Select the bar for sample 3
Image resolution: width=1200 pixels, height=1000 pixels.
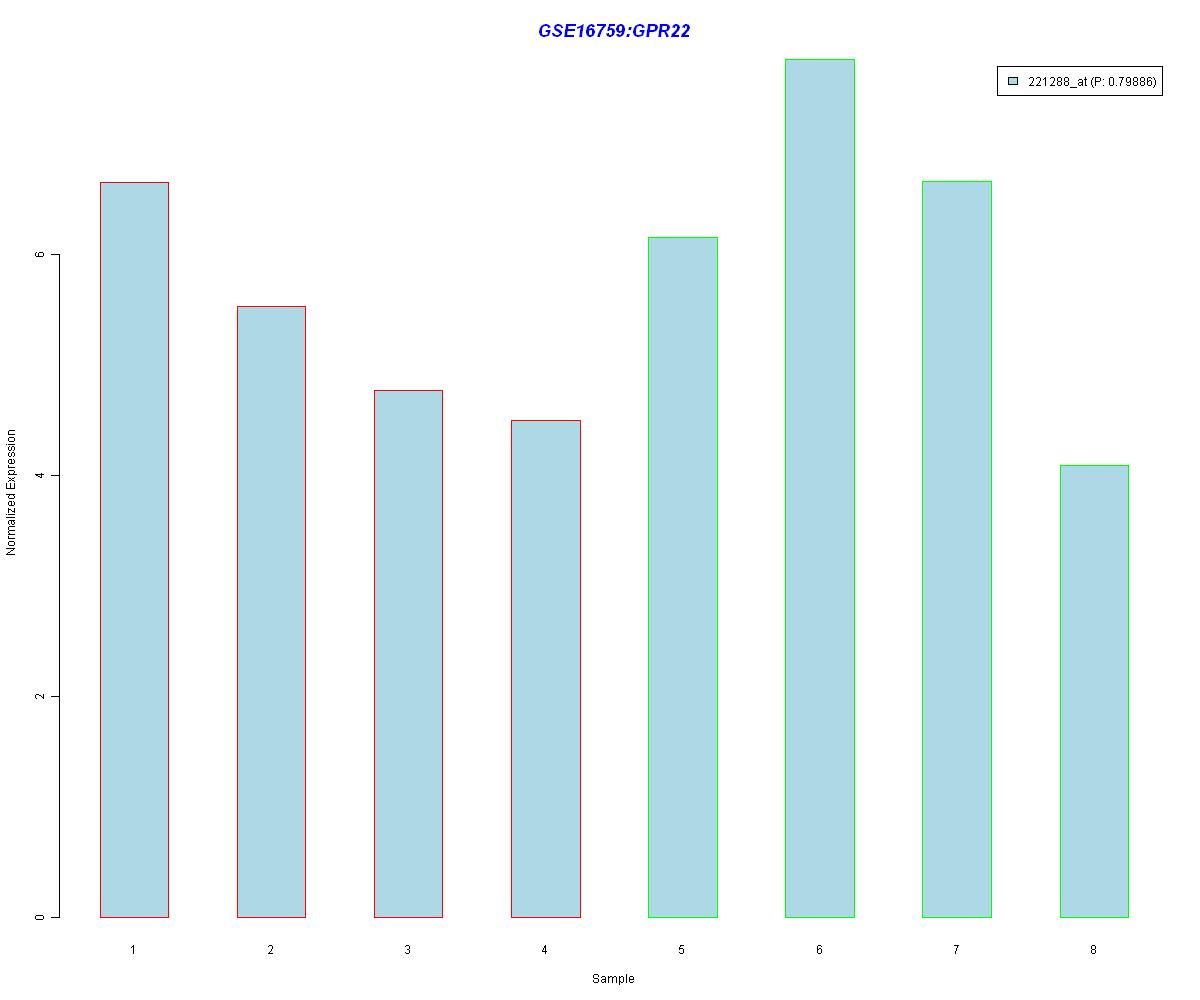pos(408,654)
